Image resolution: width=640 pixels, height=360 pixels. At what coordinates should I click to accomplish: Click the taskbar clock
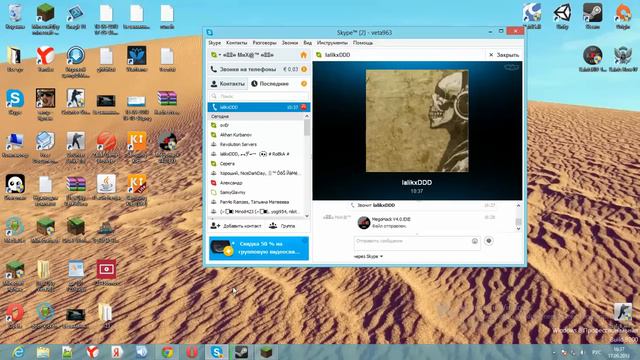click(619, 352)
